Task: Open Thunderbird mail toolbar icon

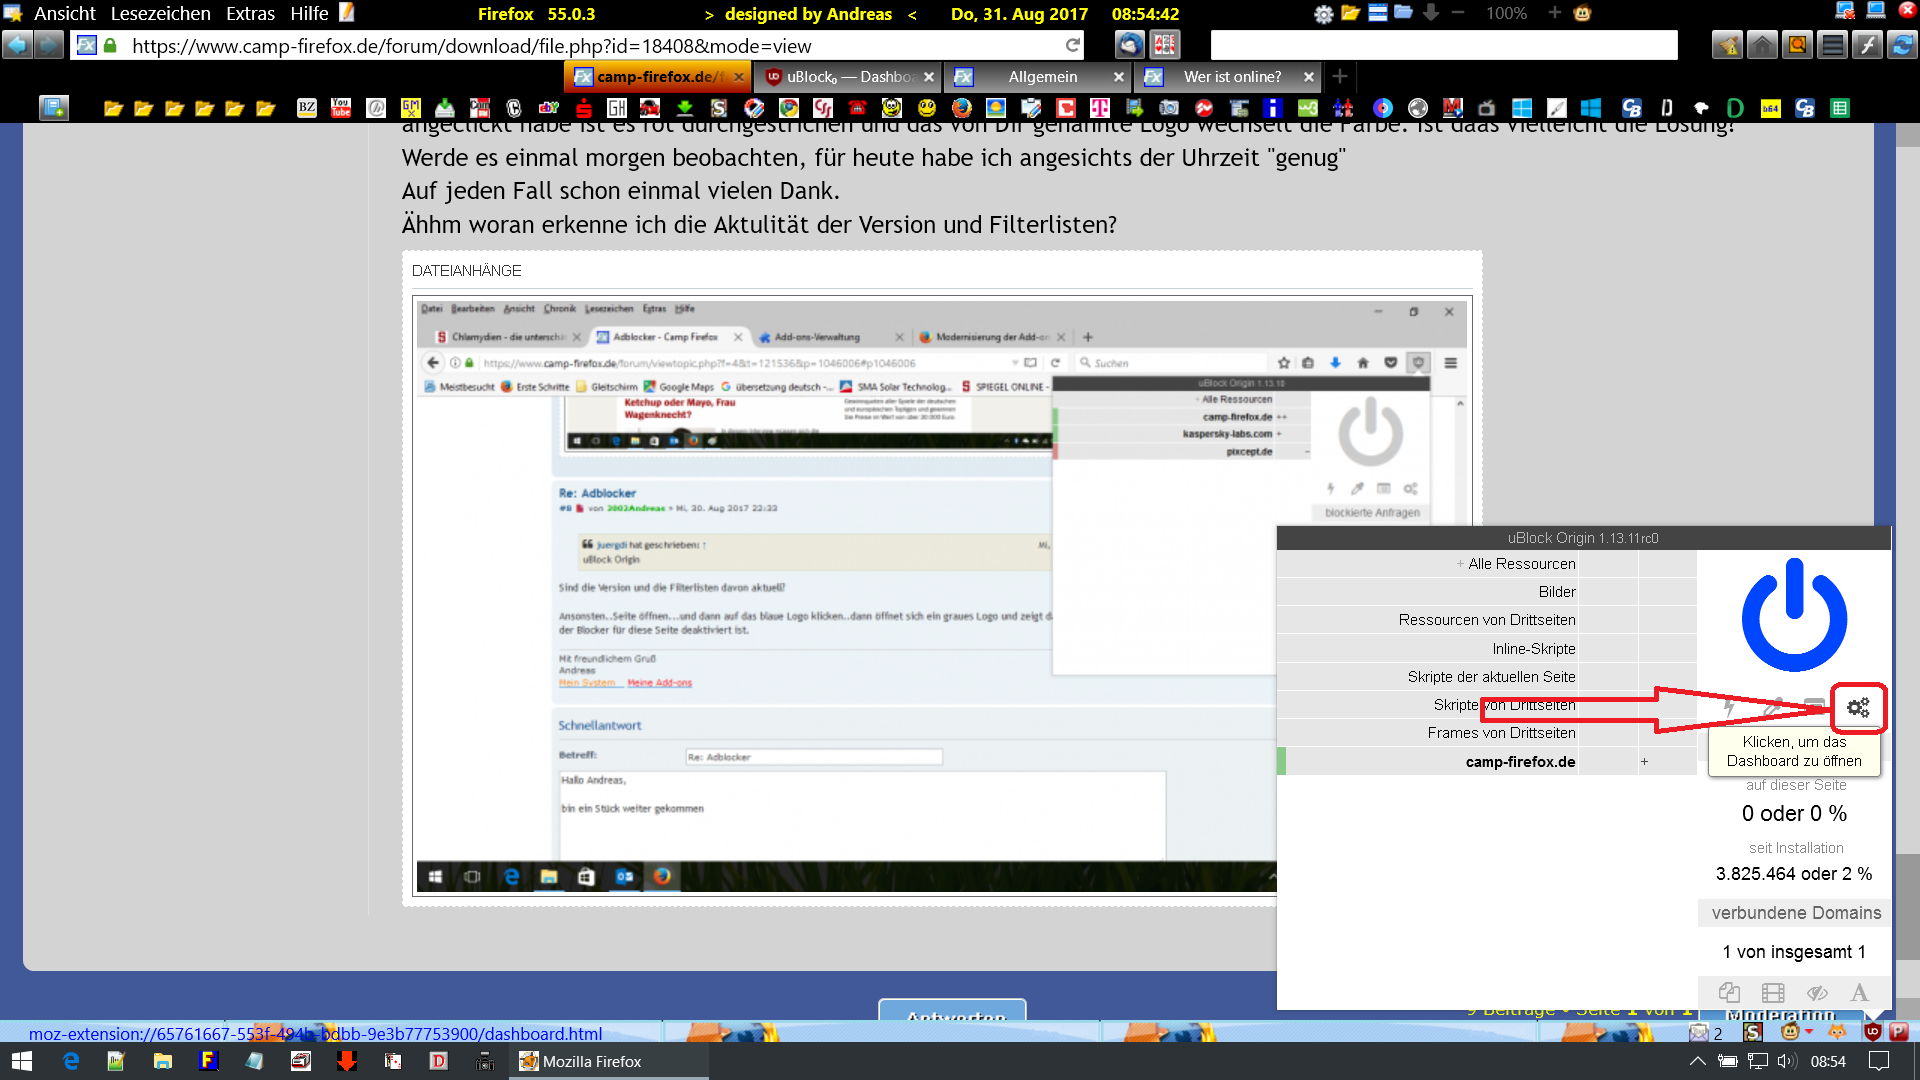Action: (1130, 45)
